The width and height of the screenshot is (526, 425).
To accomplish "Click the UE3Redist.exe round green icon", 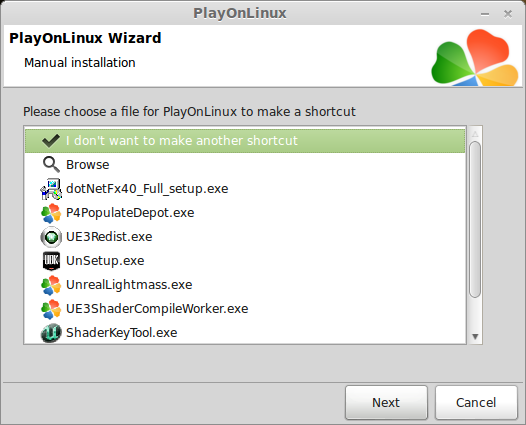I will (x=51, y=237).
